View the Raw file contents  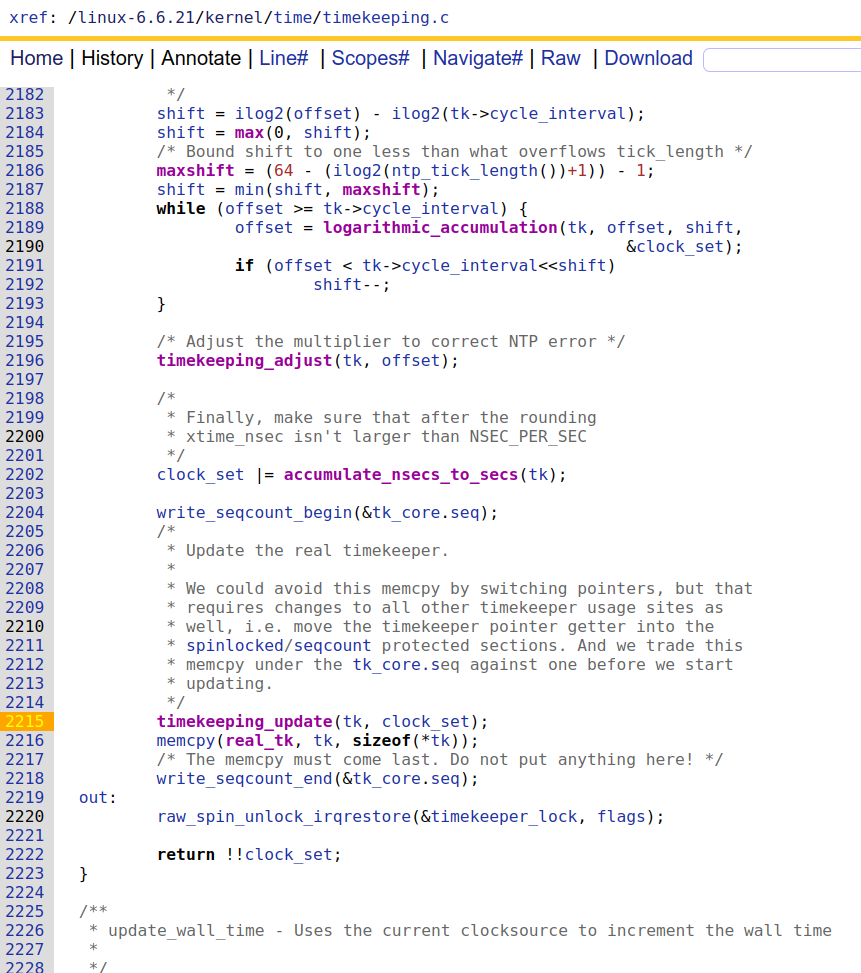click(561, 58)
